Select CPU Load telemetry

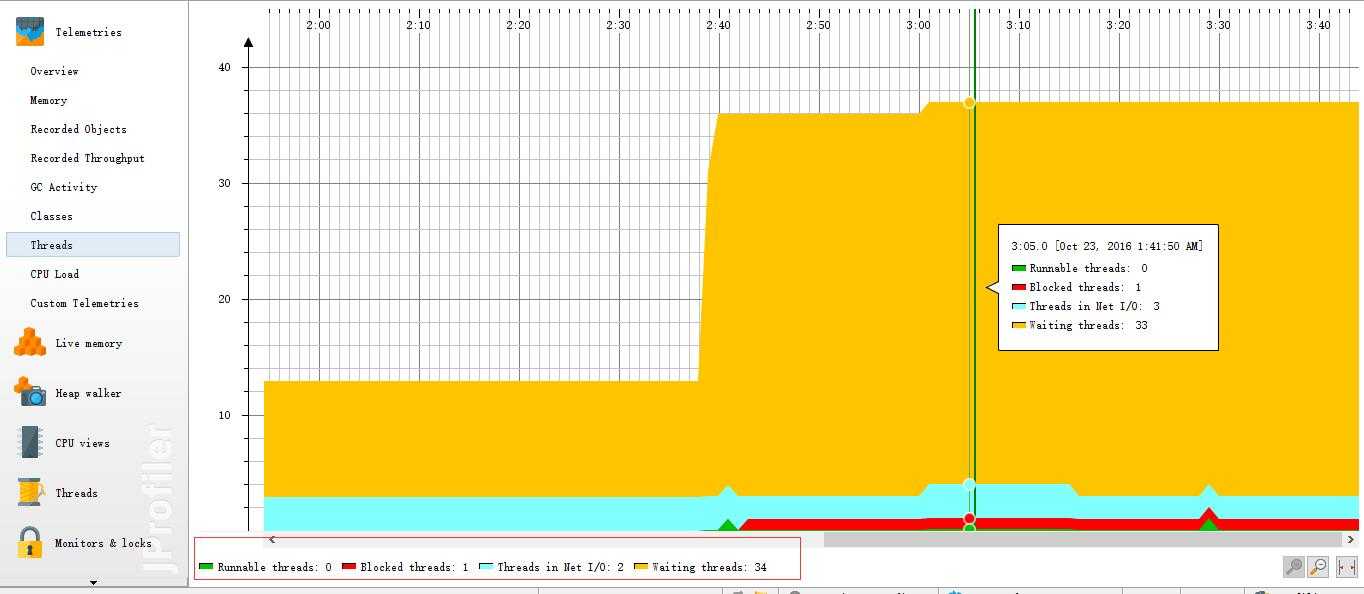[92, 274]
